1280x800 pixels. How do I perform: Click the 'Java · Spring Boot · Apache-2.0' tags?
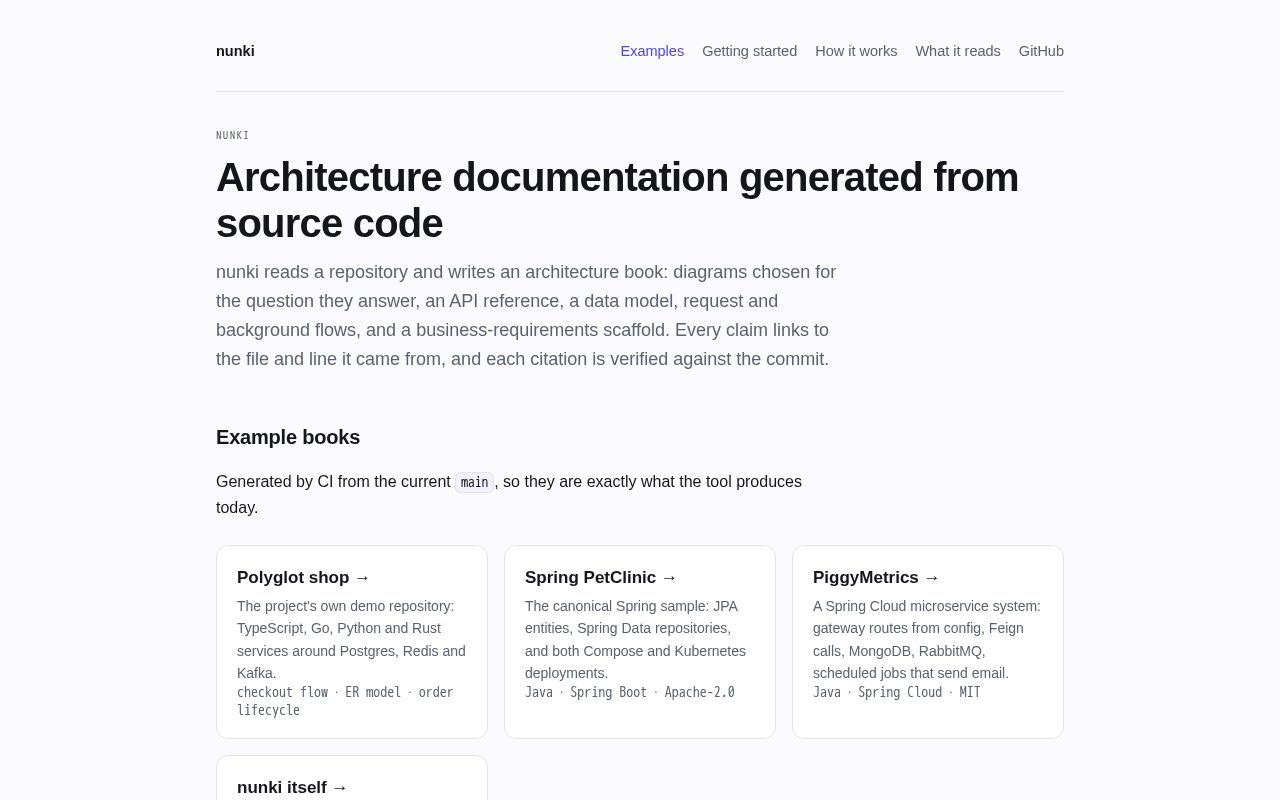click(630, 692)
